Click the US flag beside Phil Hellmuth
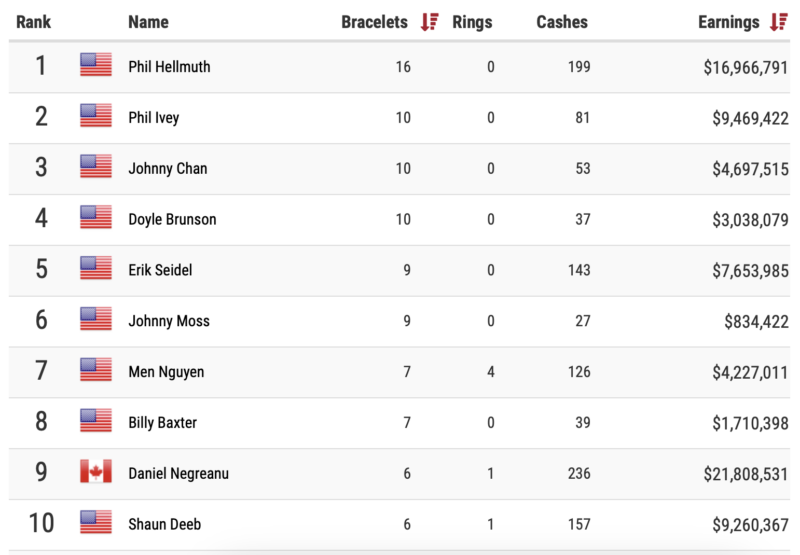The image size is (800, 555). pos(96,66)
